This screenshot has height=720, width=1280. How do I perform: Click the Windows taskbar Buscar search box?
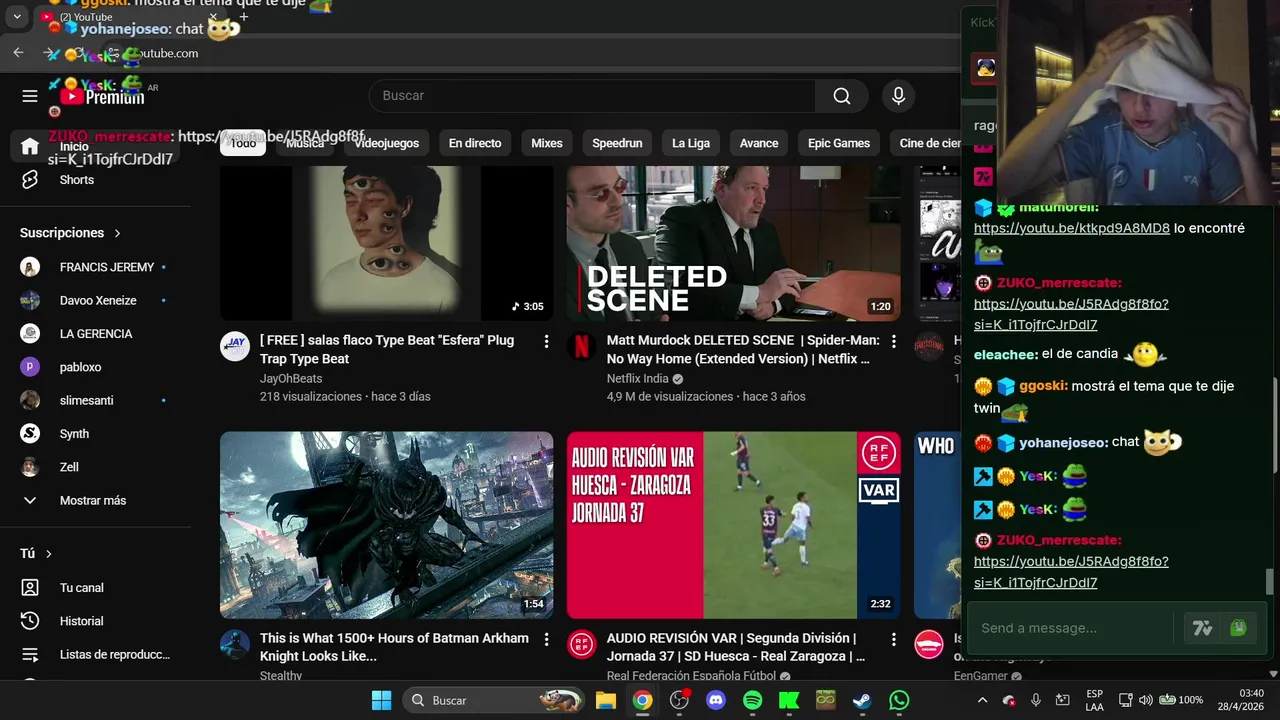click(495, 700)
